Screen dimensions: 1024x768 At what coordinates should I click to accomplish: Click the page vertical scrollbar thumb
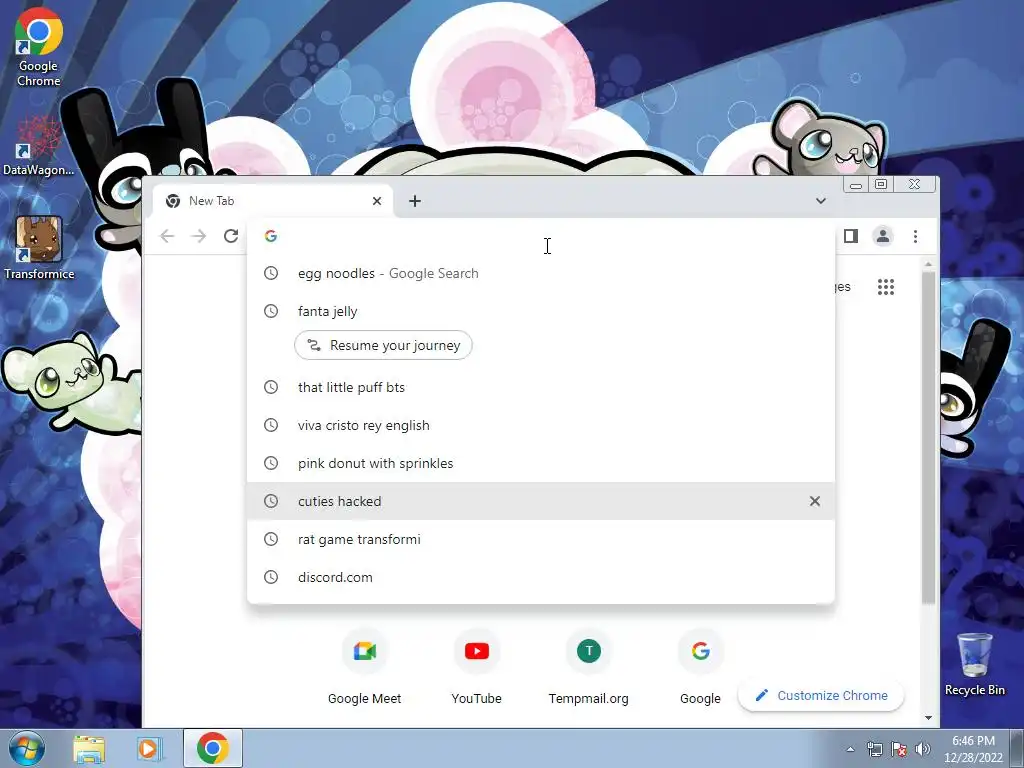pos(928,438)
